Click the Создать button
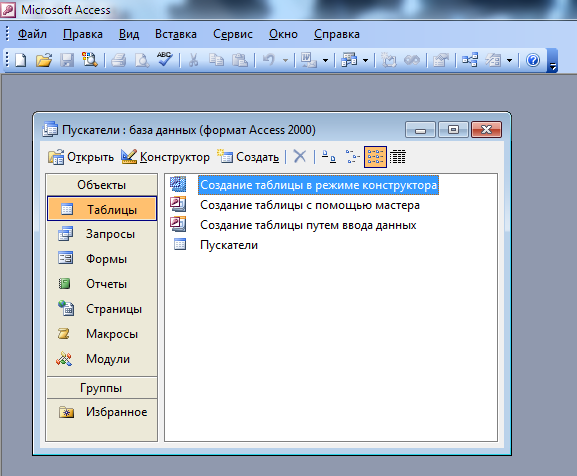 [248, 157]
